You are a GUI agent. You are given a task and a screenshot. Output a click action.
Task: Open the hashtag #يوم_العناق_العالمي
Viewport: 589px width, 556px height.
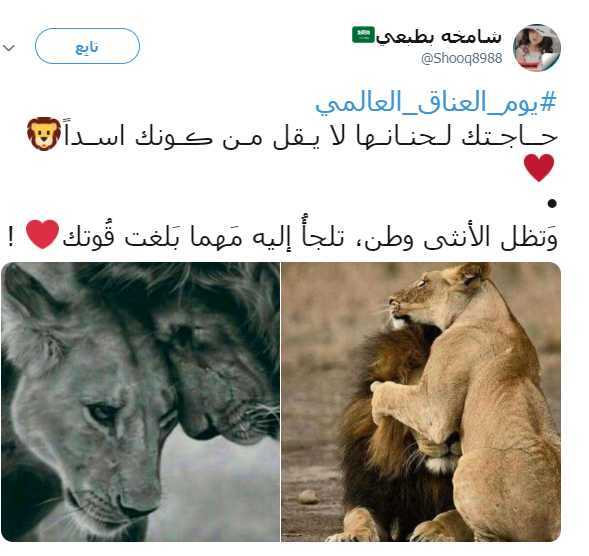point(436,102)
